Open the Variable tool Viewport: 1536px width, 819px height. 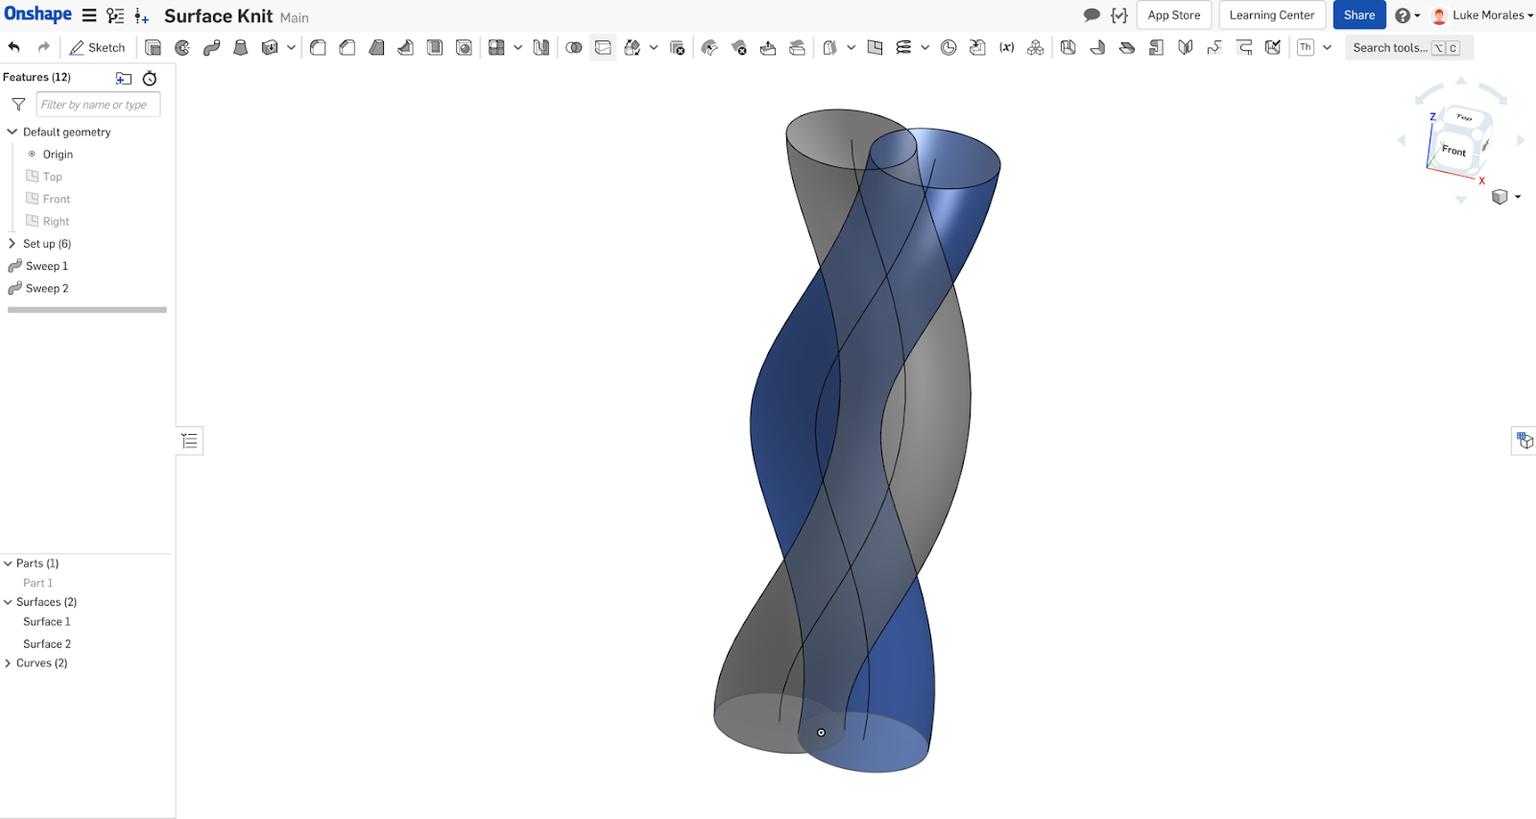(1006, 47)
